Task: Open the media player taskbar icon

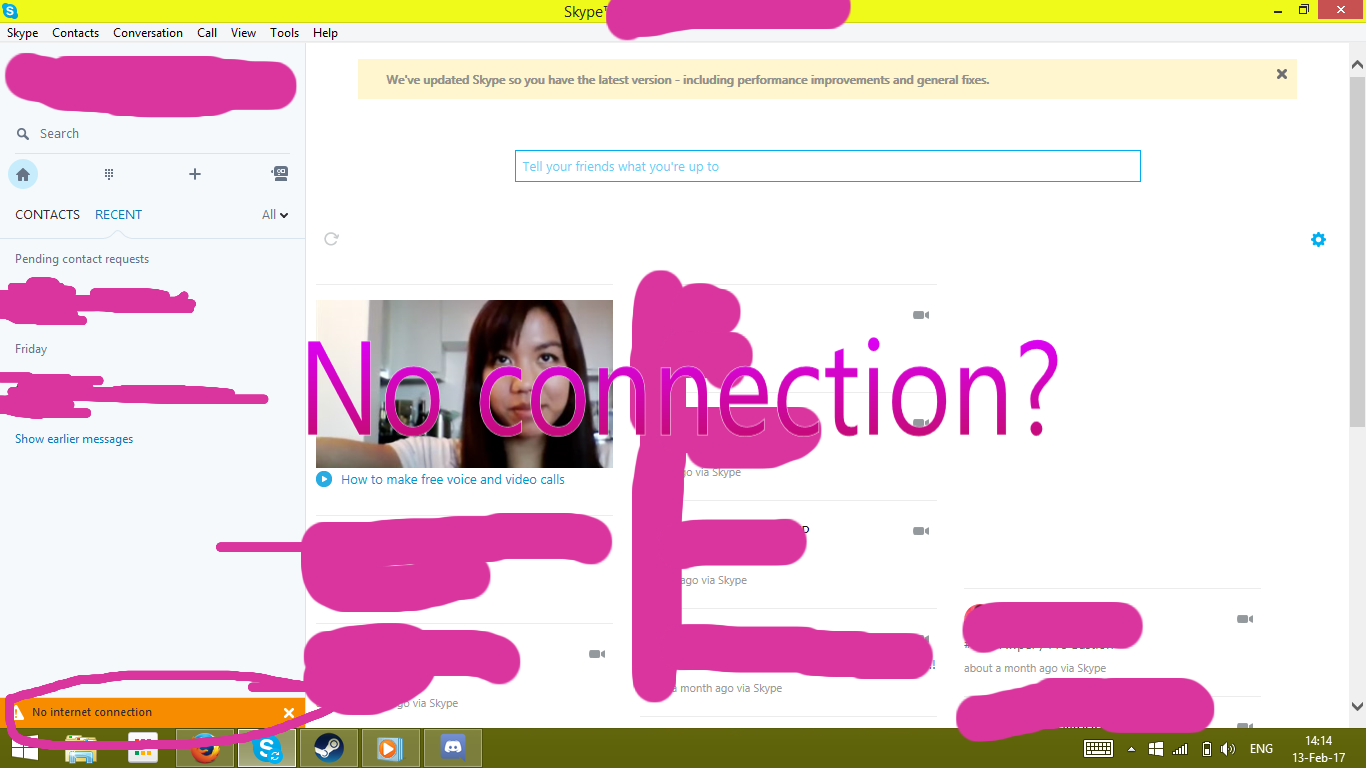Action: coord(391,748)
